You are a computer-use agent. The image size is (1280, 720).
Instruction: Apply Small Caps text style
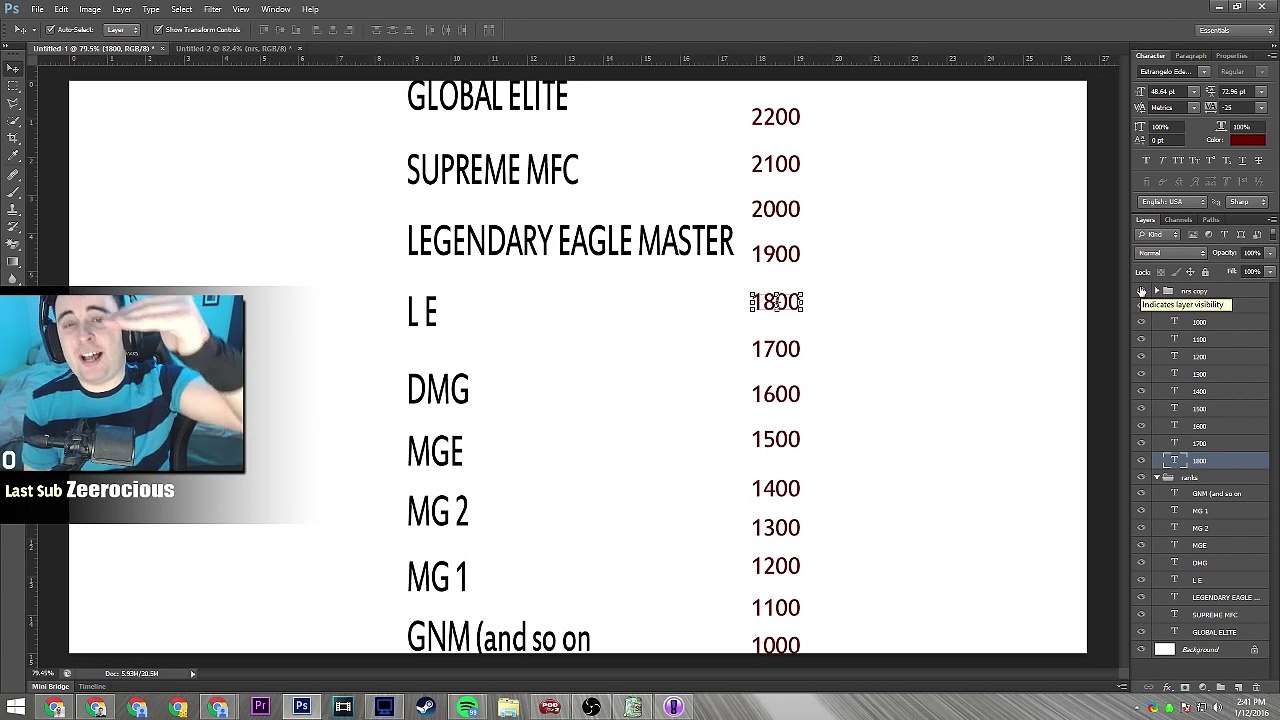coord(1194,160)
